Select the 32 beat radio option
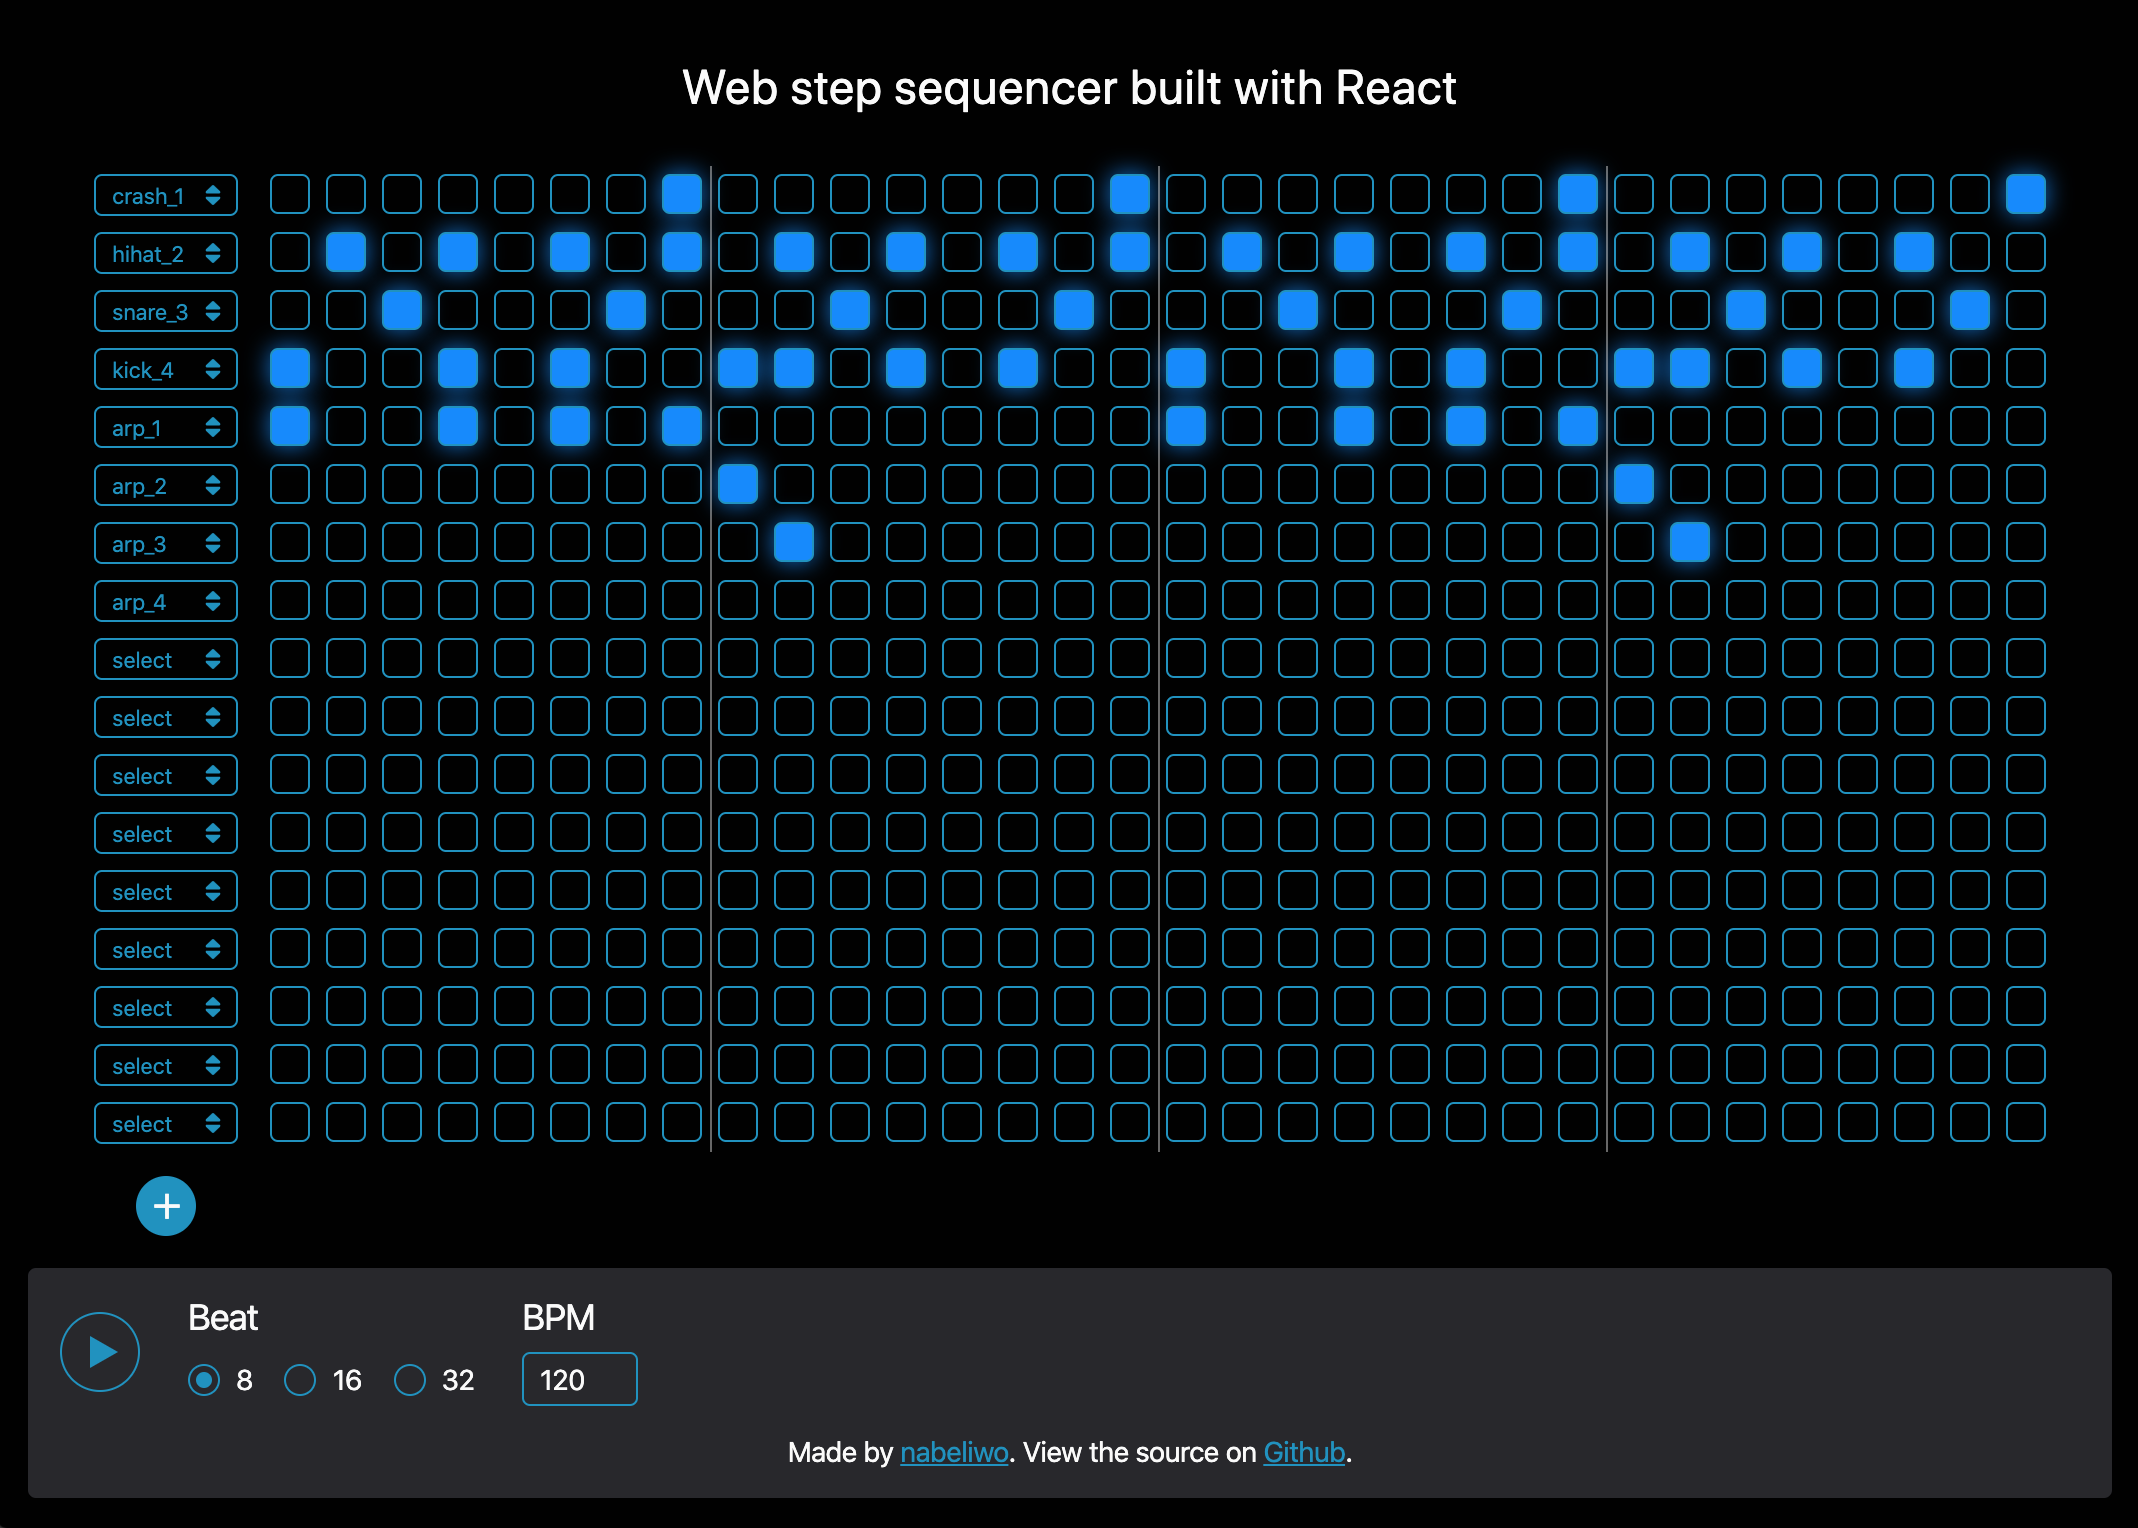The width and height of the screenshot is (2138, 1528). [x=410, y=1380]
